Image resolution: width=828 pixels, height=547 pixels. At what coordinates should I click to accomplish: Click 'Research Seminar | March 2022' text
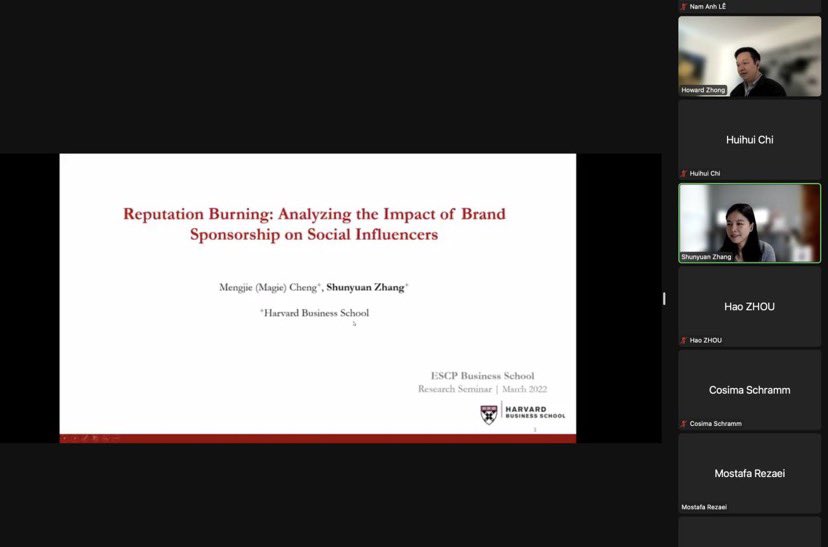pyautogui.click(x=483, y=389)
